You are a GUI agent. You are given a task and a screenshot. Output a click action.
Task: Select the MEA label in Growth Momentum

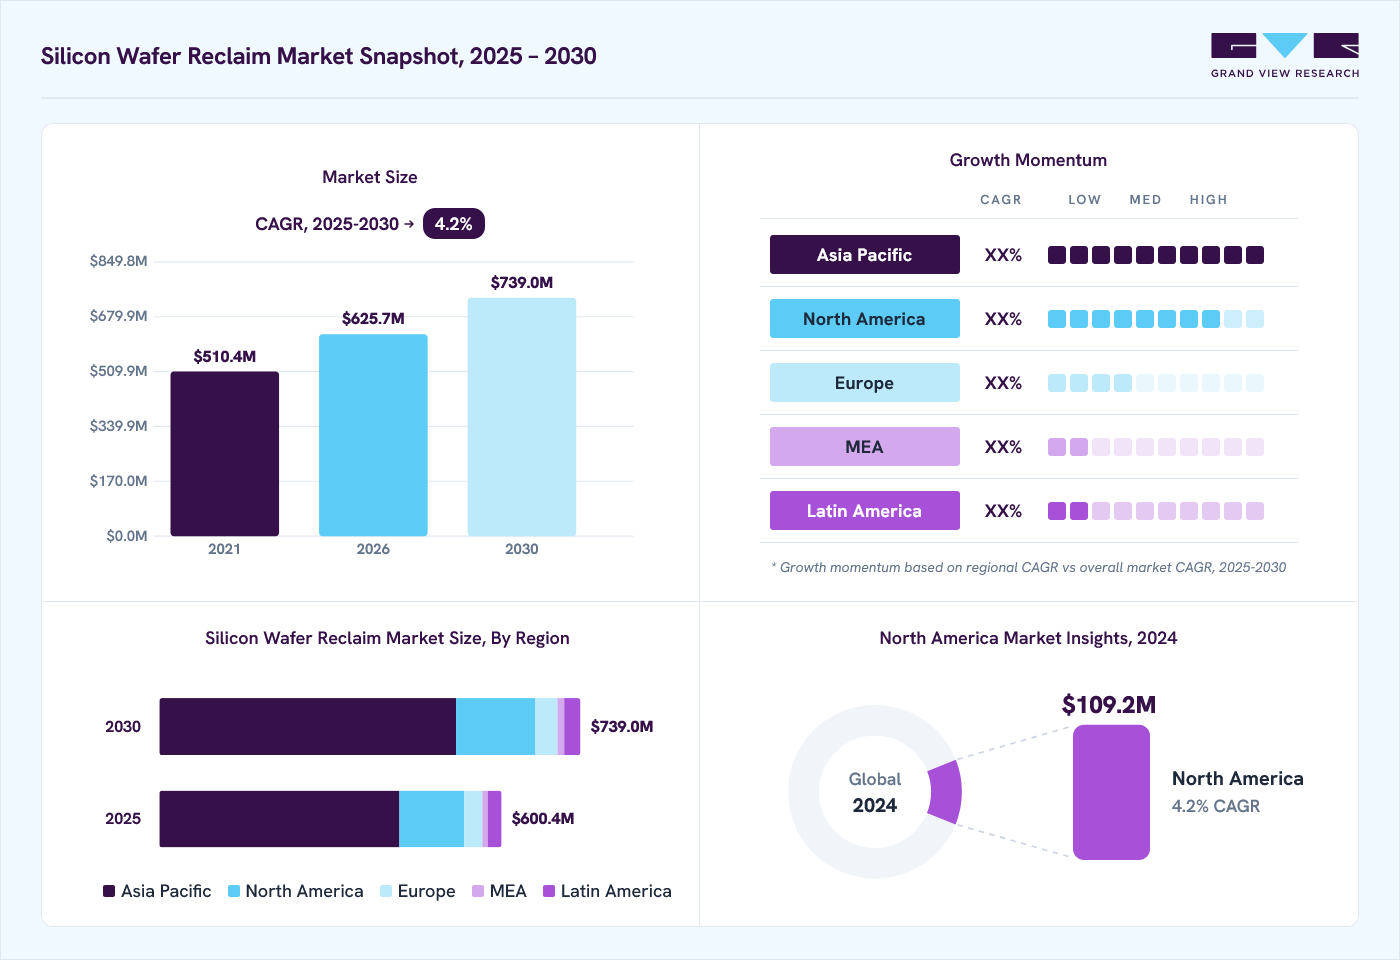point(865,447)
